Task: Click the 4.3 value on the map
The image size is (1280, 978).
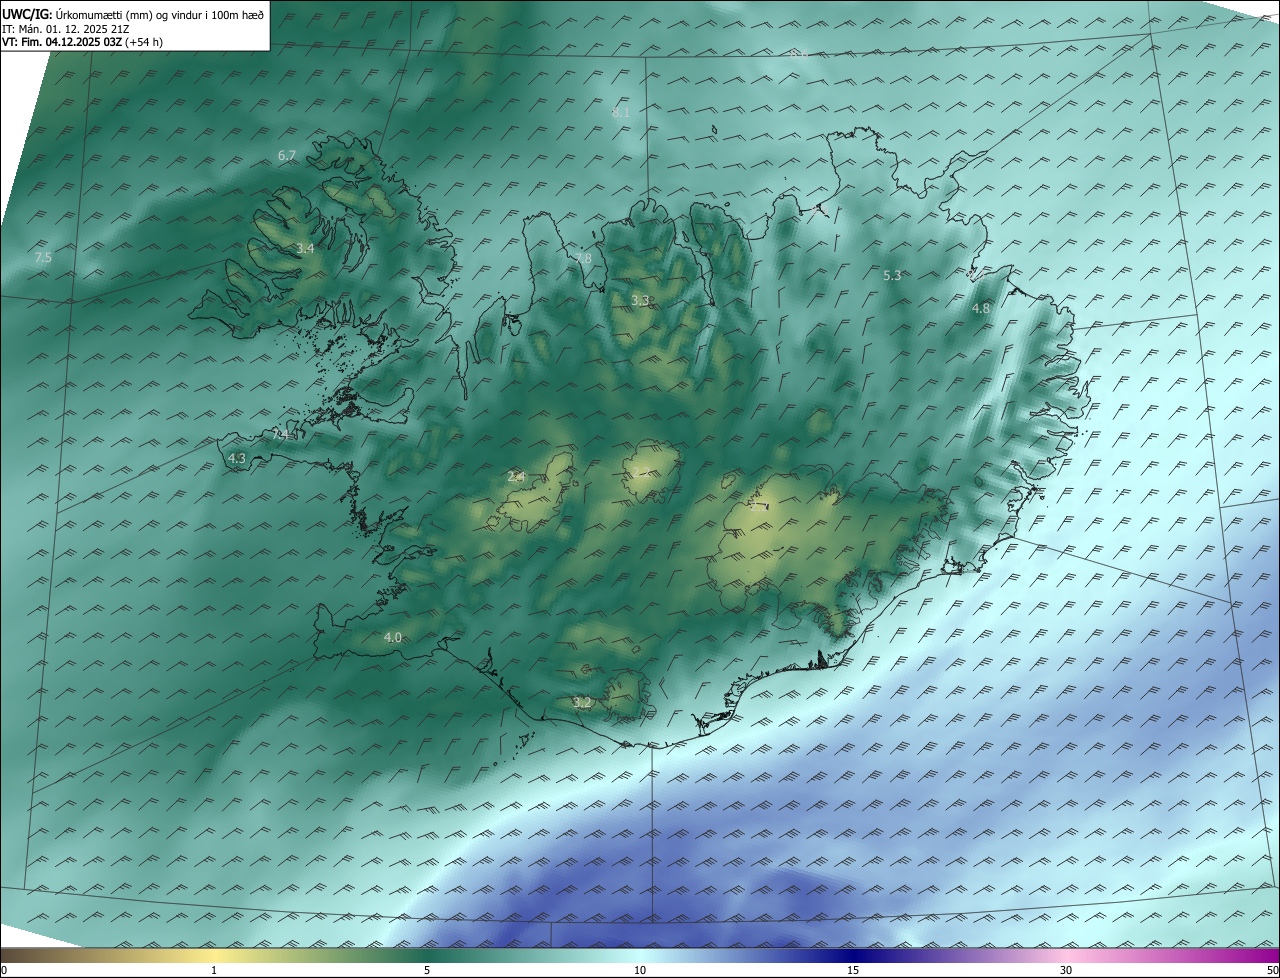Action: pyautogui.click(x=237, y=458)
